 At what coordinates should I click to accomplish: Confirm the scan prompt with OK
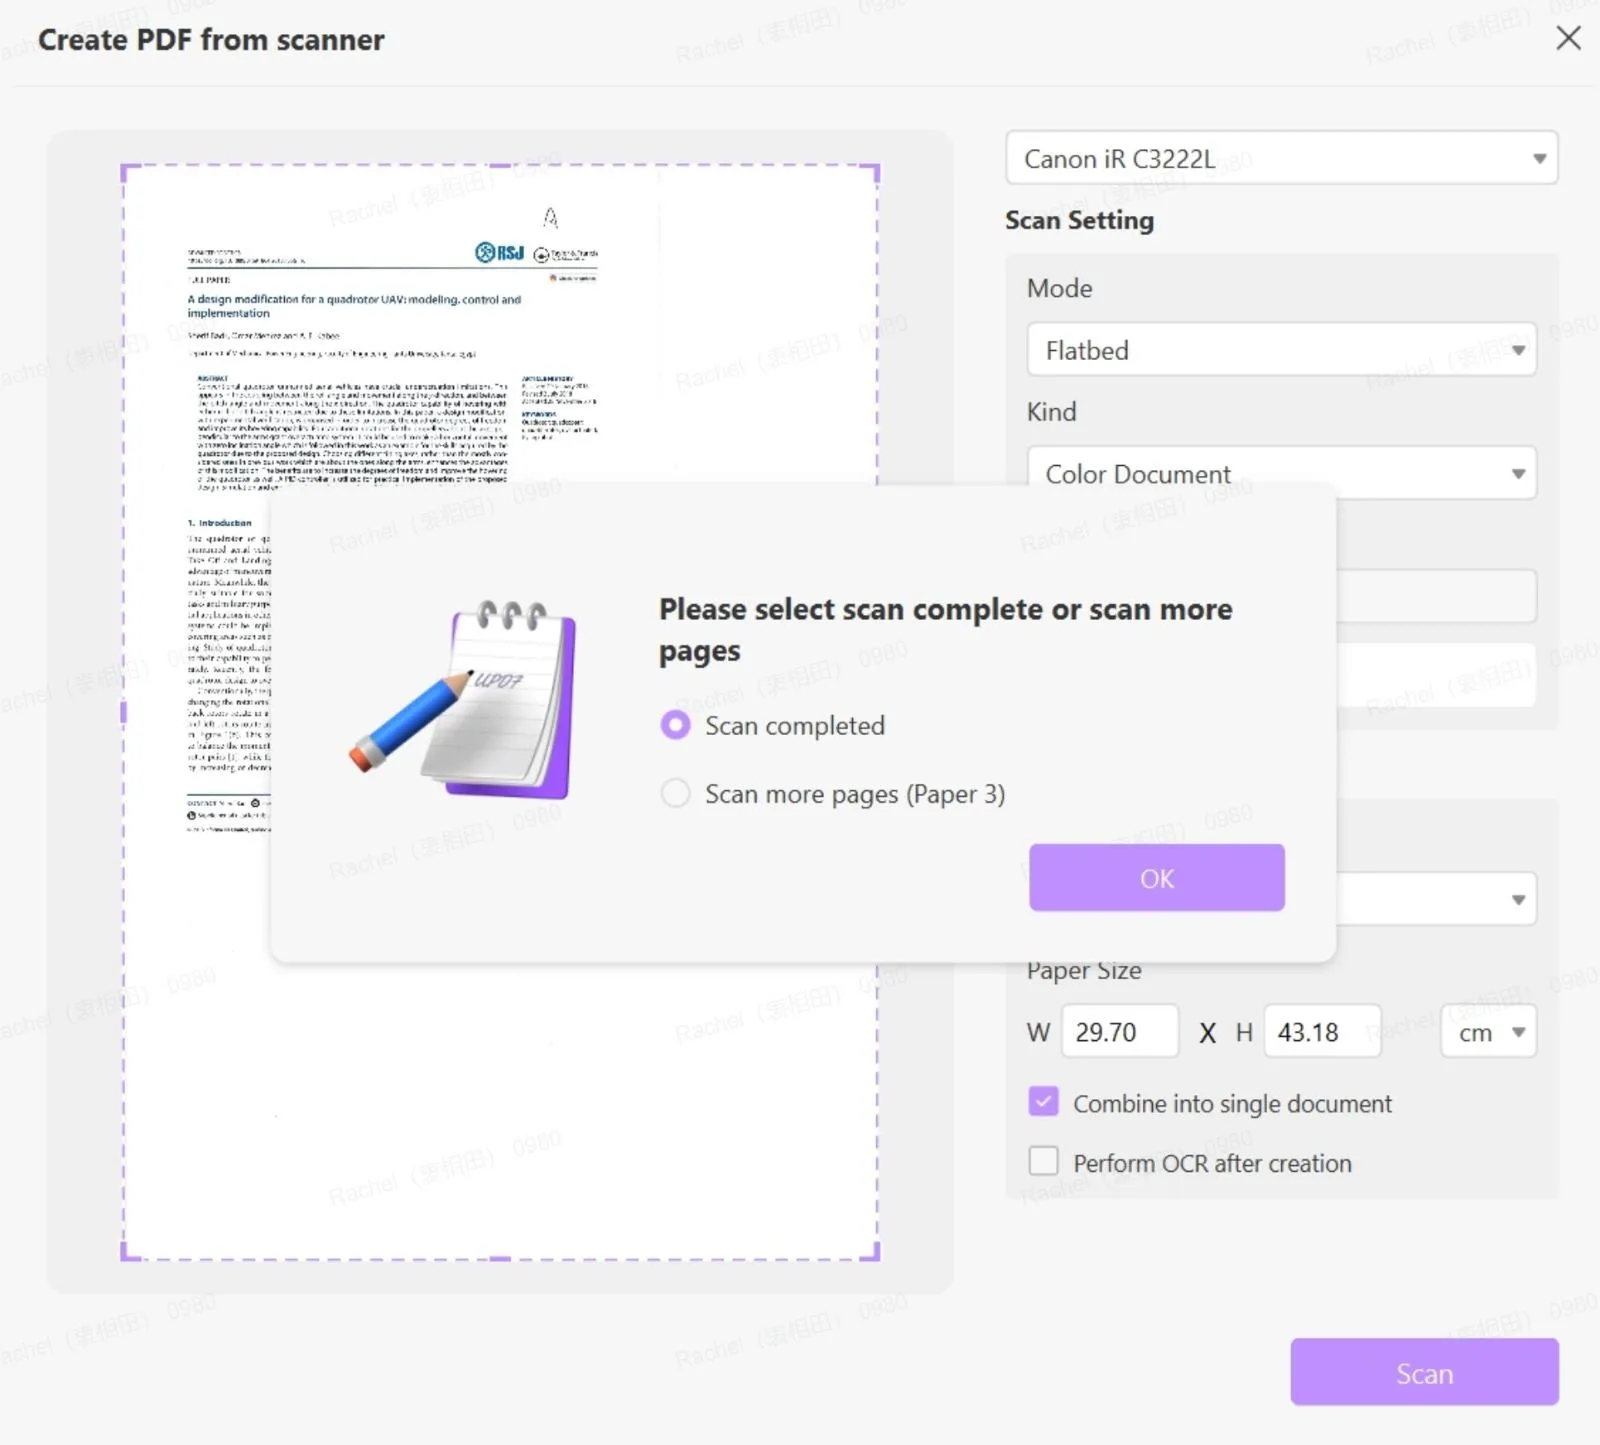point(1156,877)
